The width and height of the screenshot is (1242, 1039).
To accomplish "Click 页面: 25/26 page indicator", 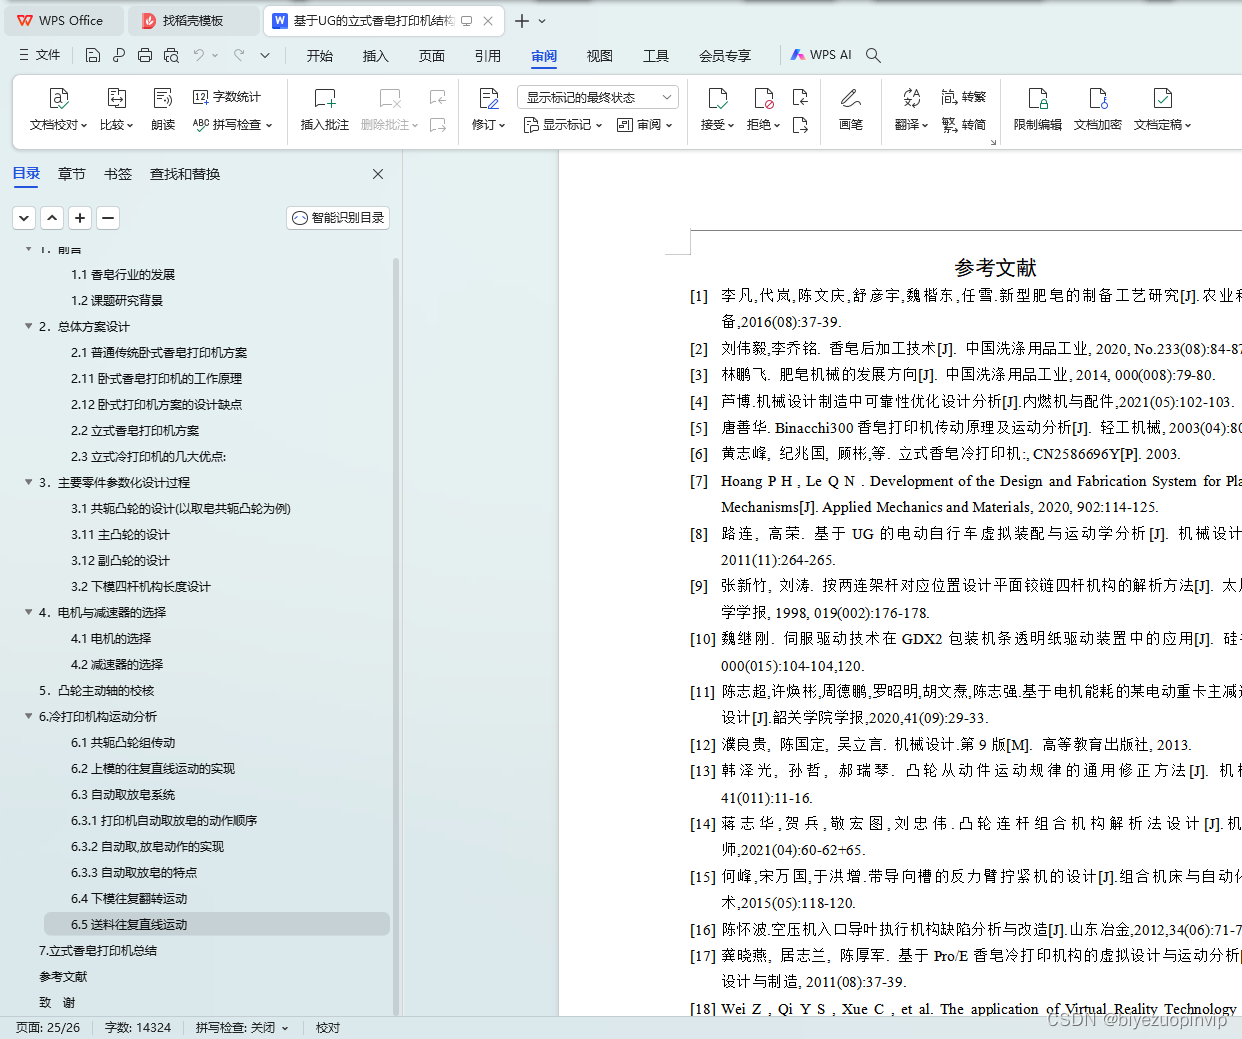I will pyautogui.click(x=48, y=1027).
